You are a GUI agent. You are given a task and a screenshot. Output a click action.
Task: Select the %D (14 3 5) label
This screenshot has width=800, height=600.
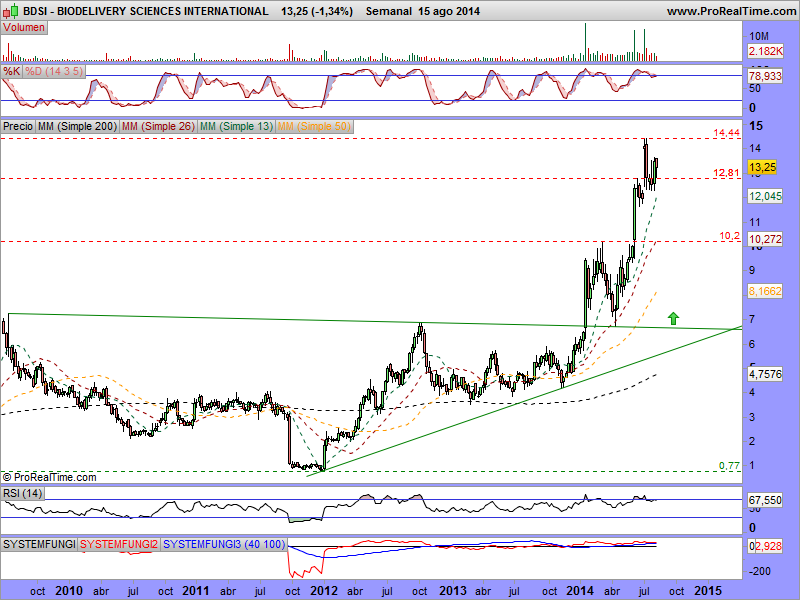(x=54, y=71)
